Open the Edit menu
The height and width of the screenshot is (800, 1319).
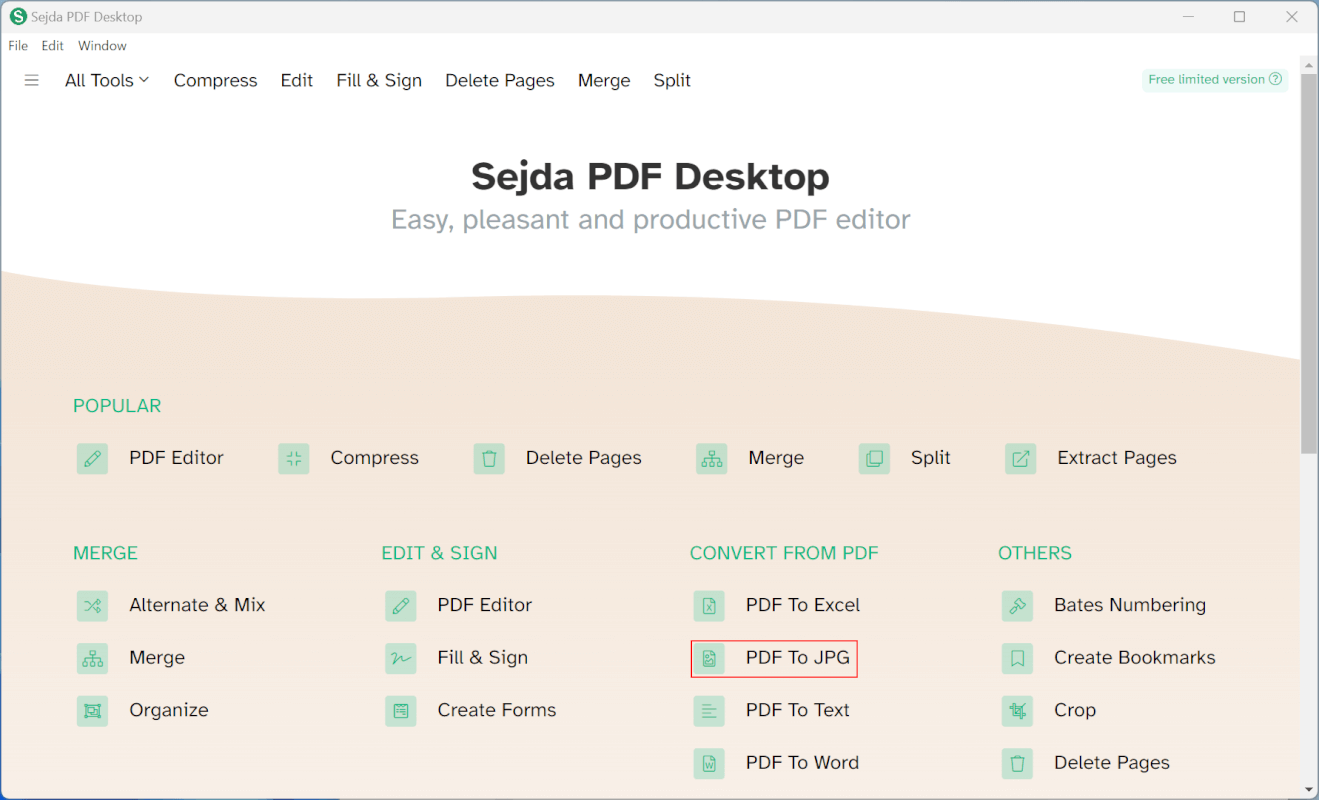(53, 46)
